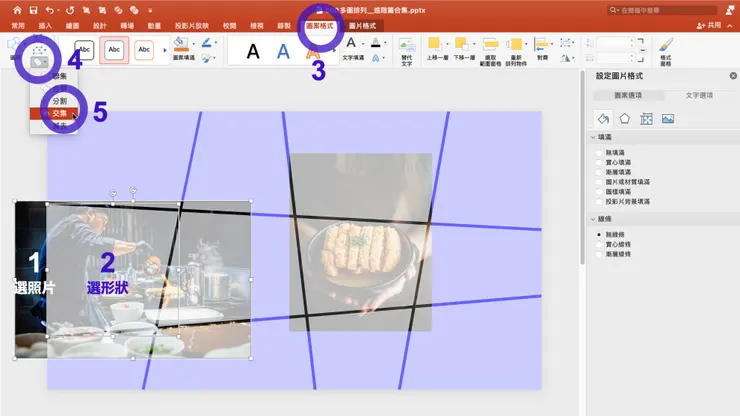Click the shape outline pen icon
This screenshot has height=416, width=740.
coord(206,43)
